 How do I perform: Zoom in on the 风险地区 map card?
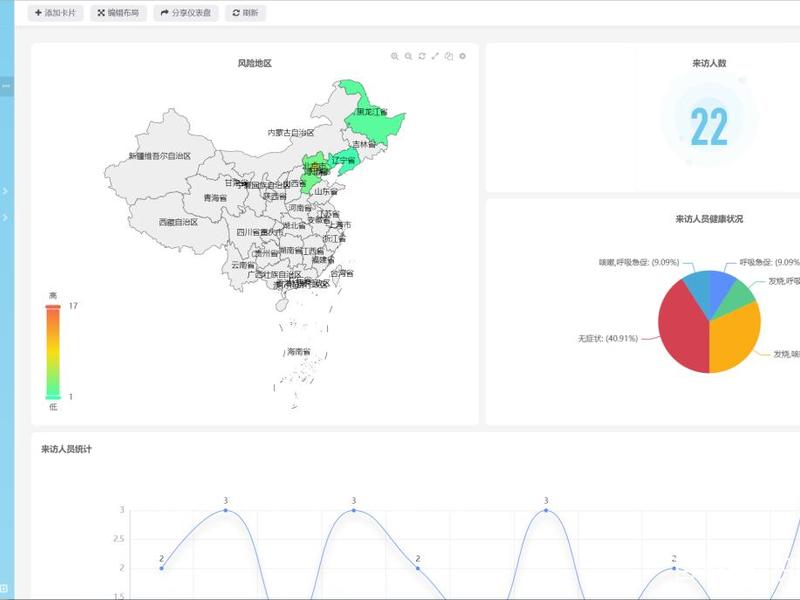[394, 56]
